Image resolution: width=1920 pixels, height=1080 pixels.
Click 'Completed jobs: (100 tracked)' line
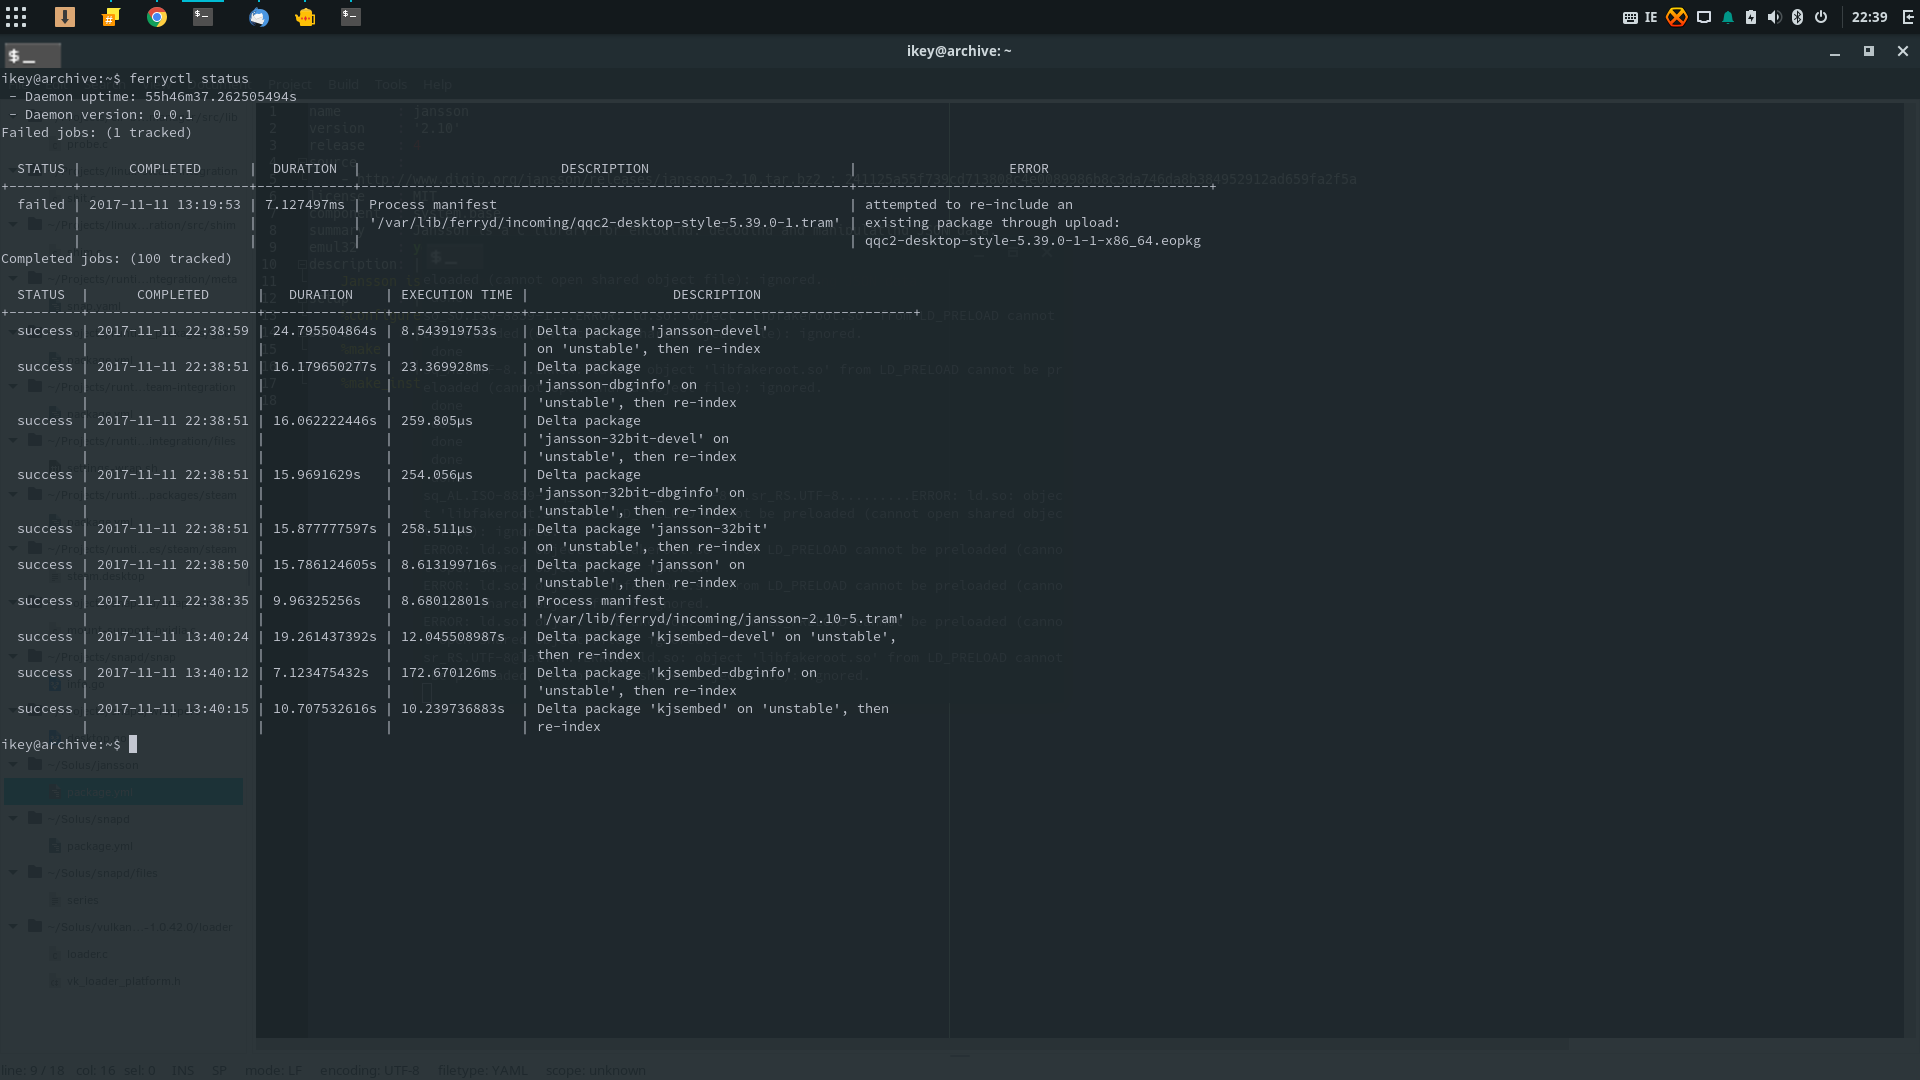117,259
